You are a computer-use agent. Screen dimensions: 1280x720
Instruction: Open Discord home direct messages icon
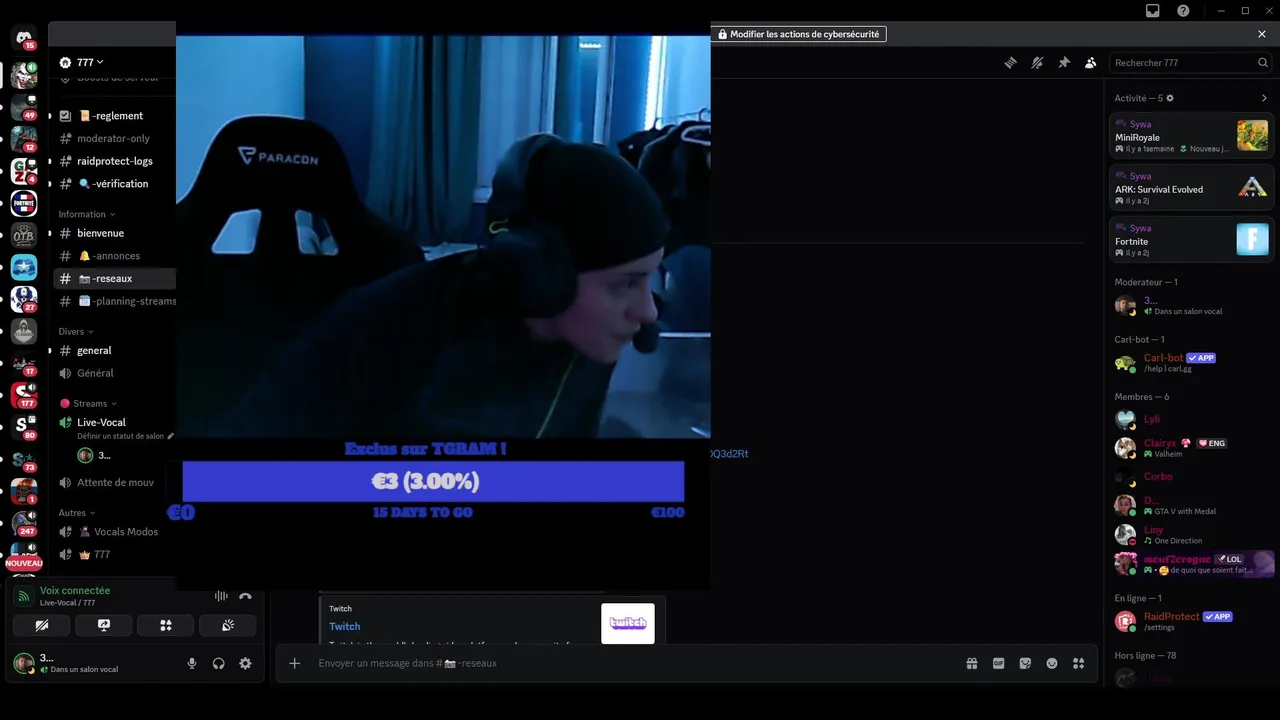coord(24,39)
